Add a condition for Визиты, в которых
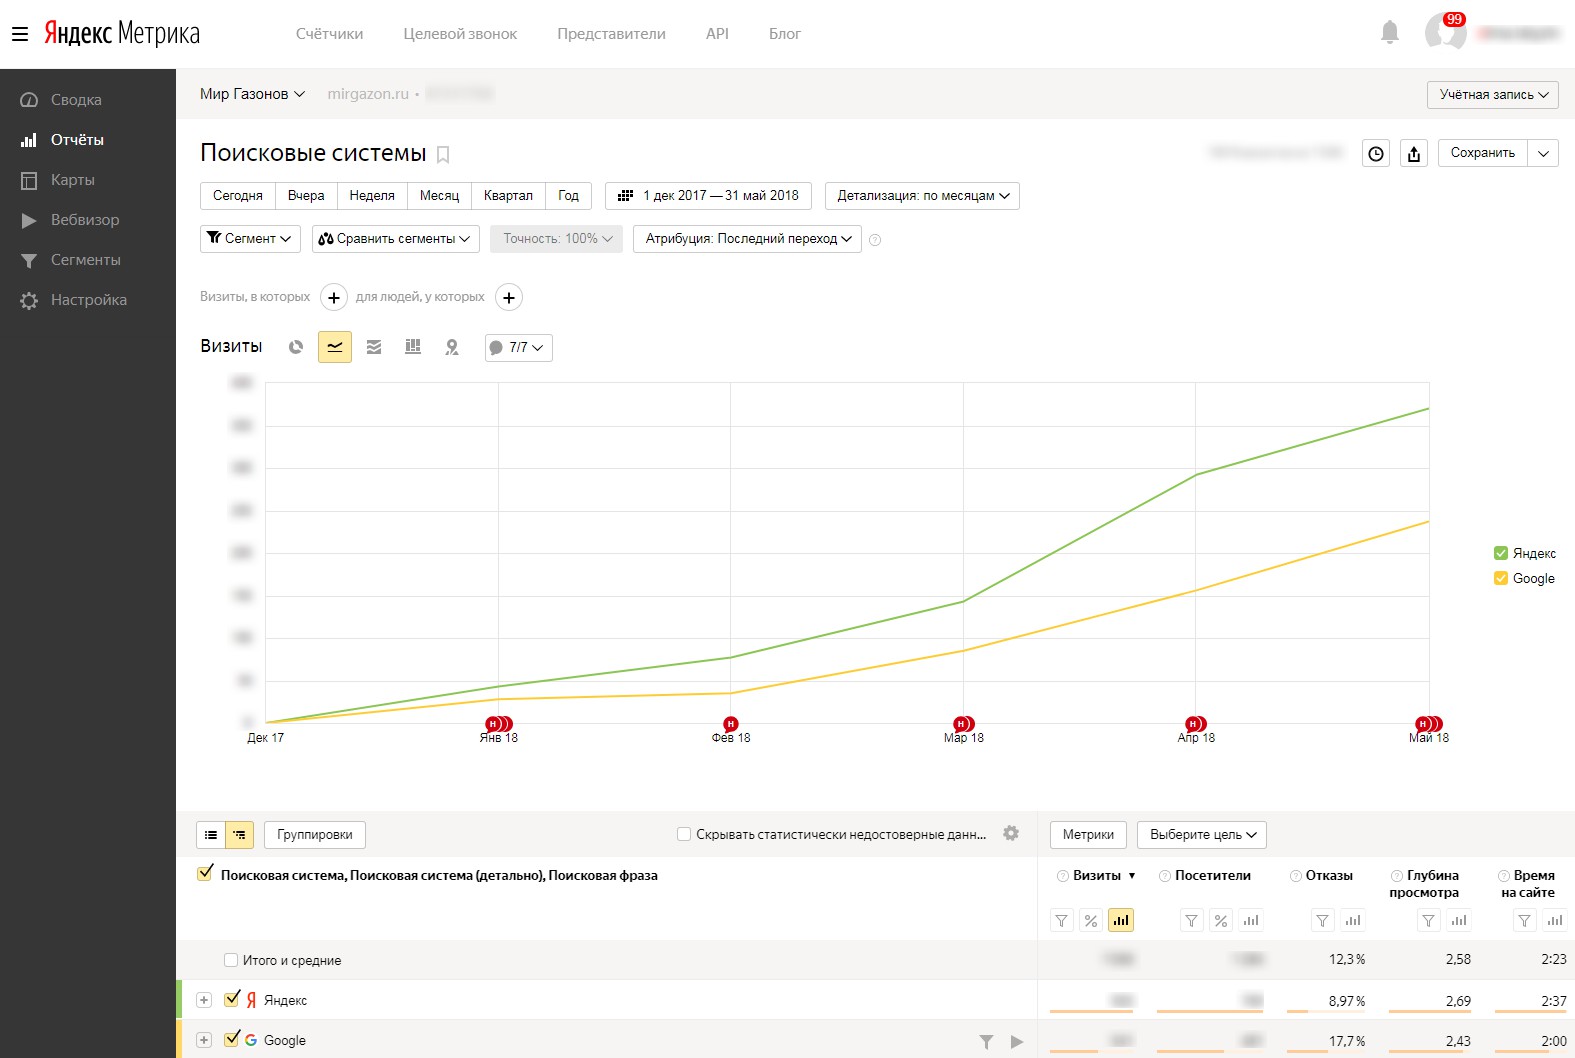This screenshot has height=1058, width=1575. (x=334, y=297)
